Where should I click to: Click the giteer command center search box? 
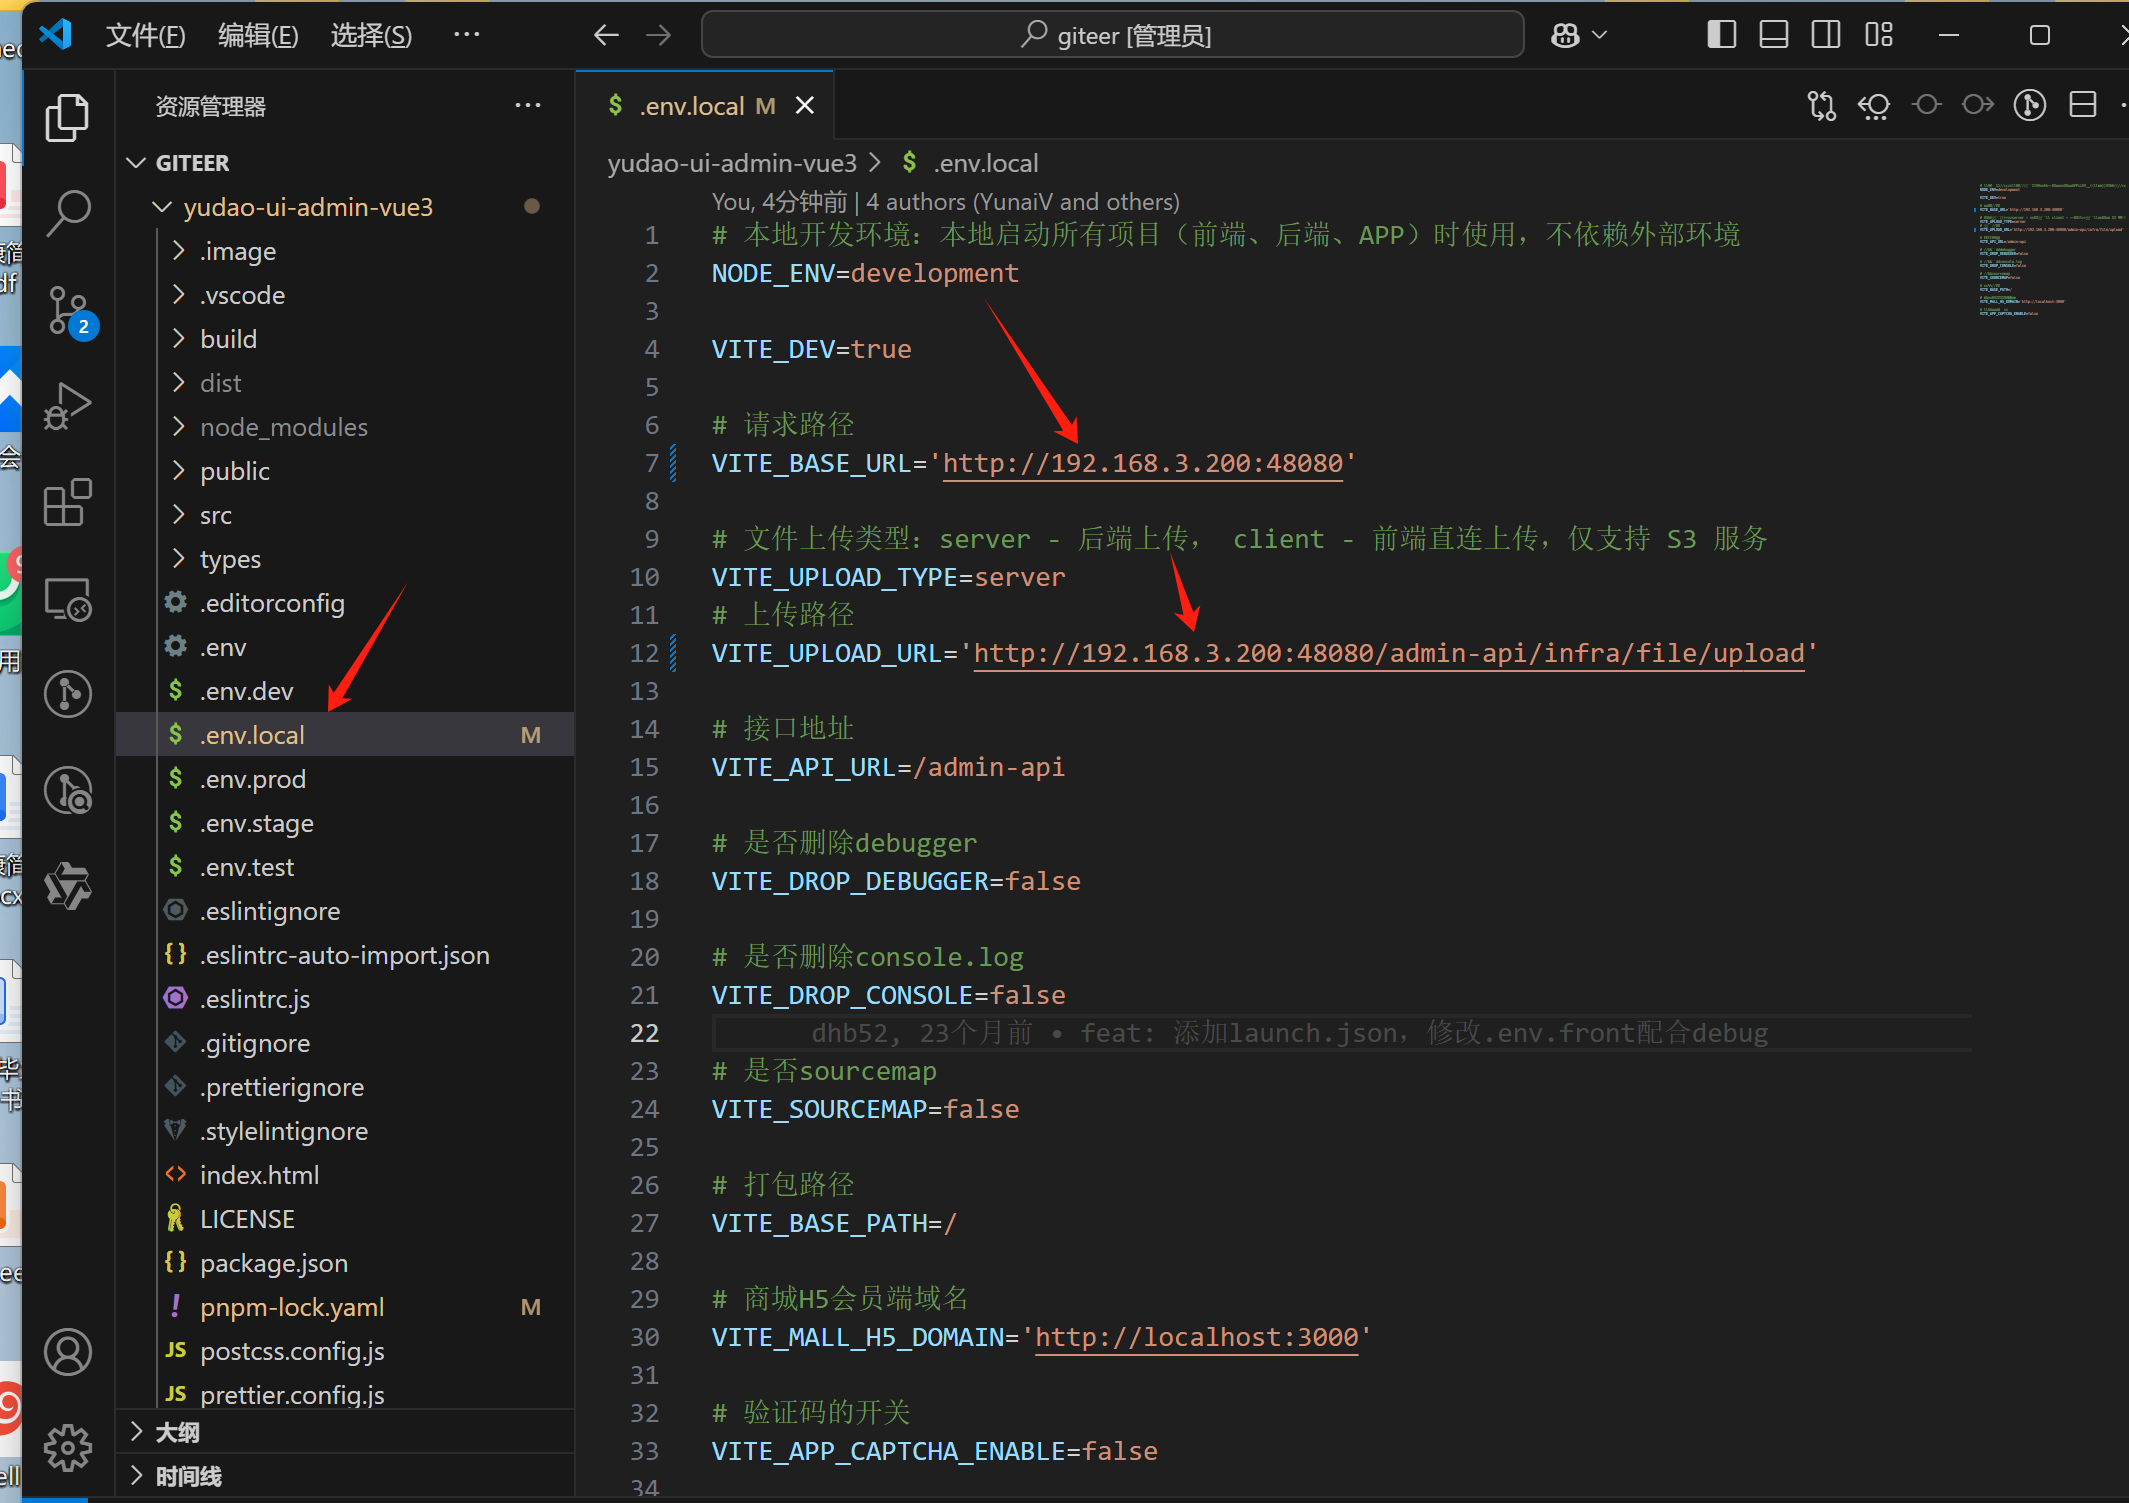coord(1113,36)
